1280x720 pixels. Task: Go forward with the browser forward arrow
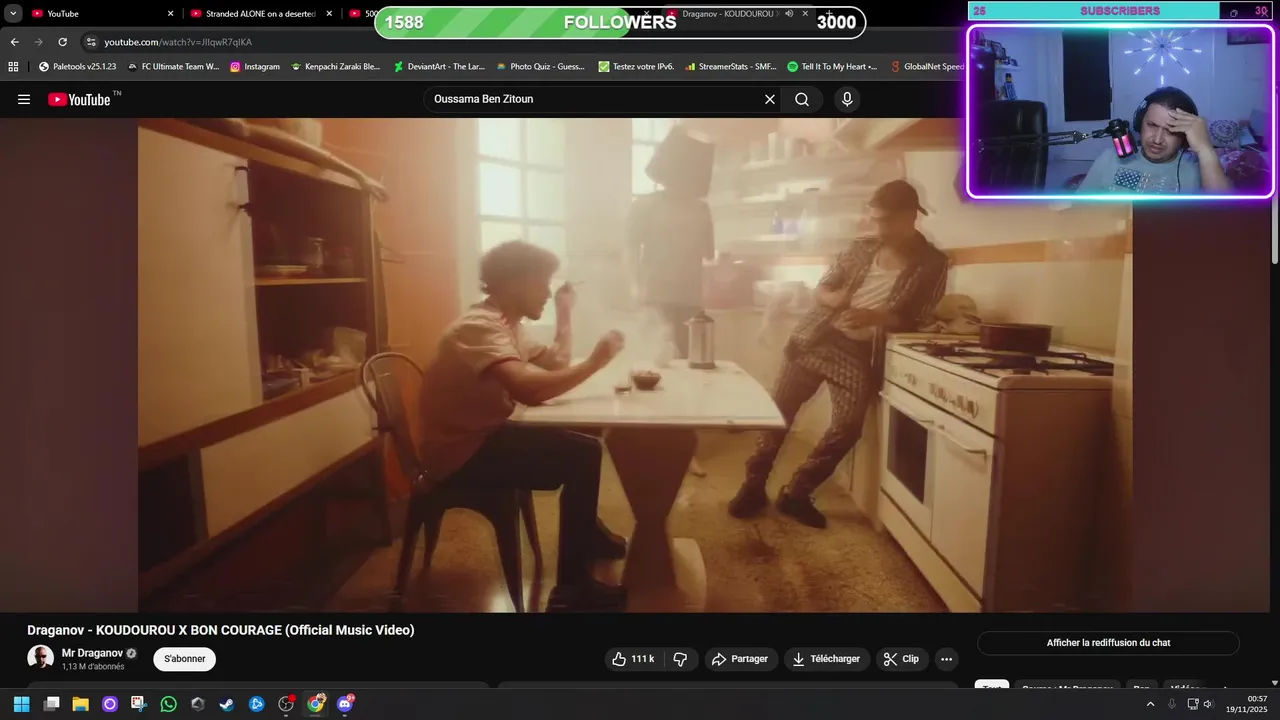[38, 42]
